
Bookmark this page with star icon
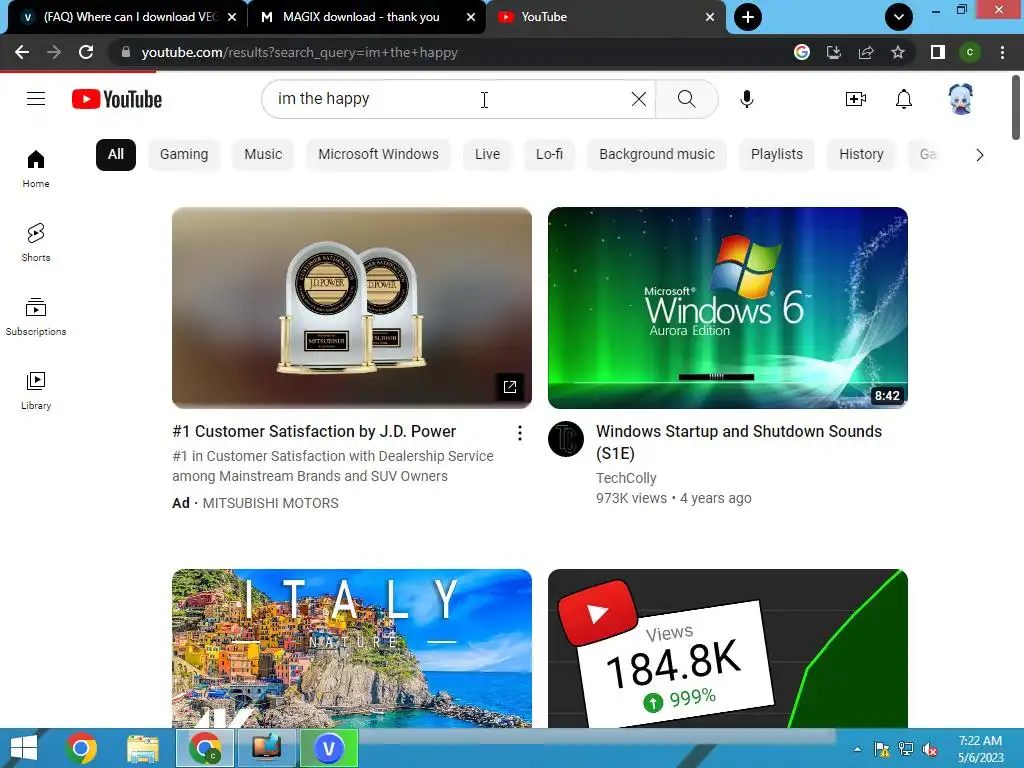898,52
